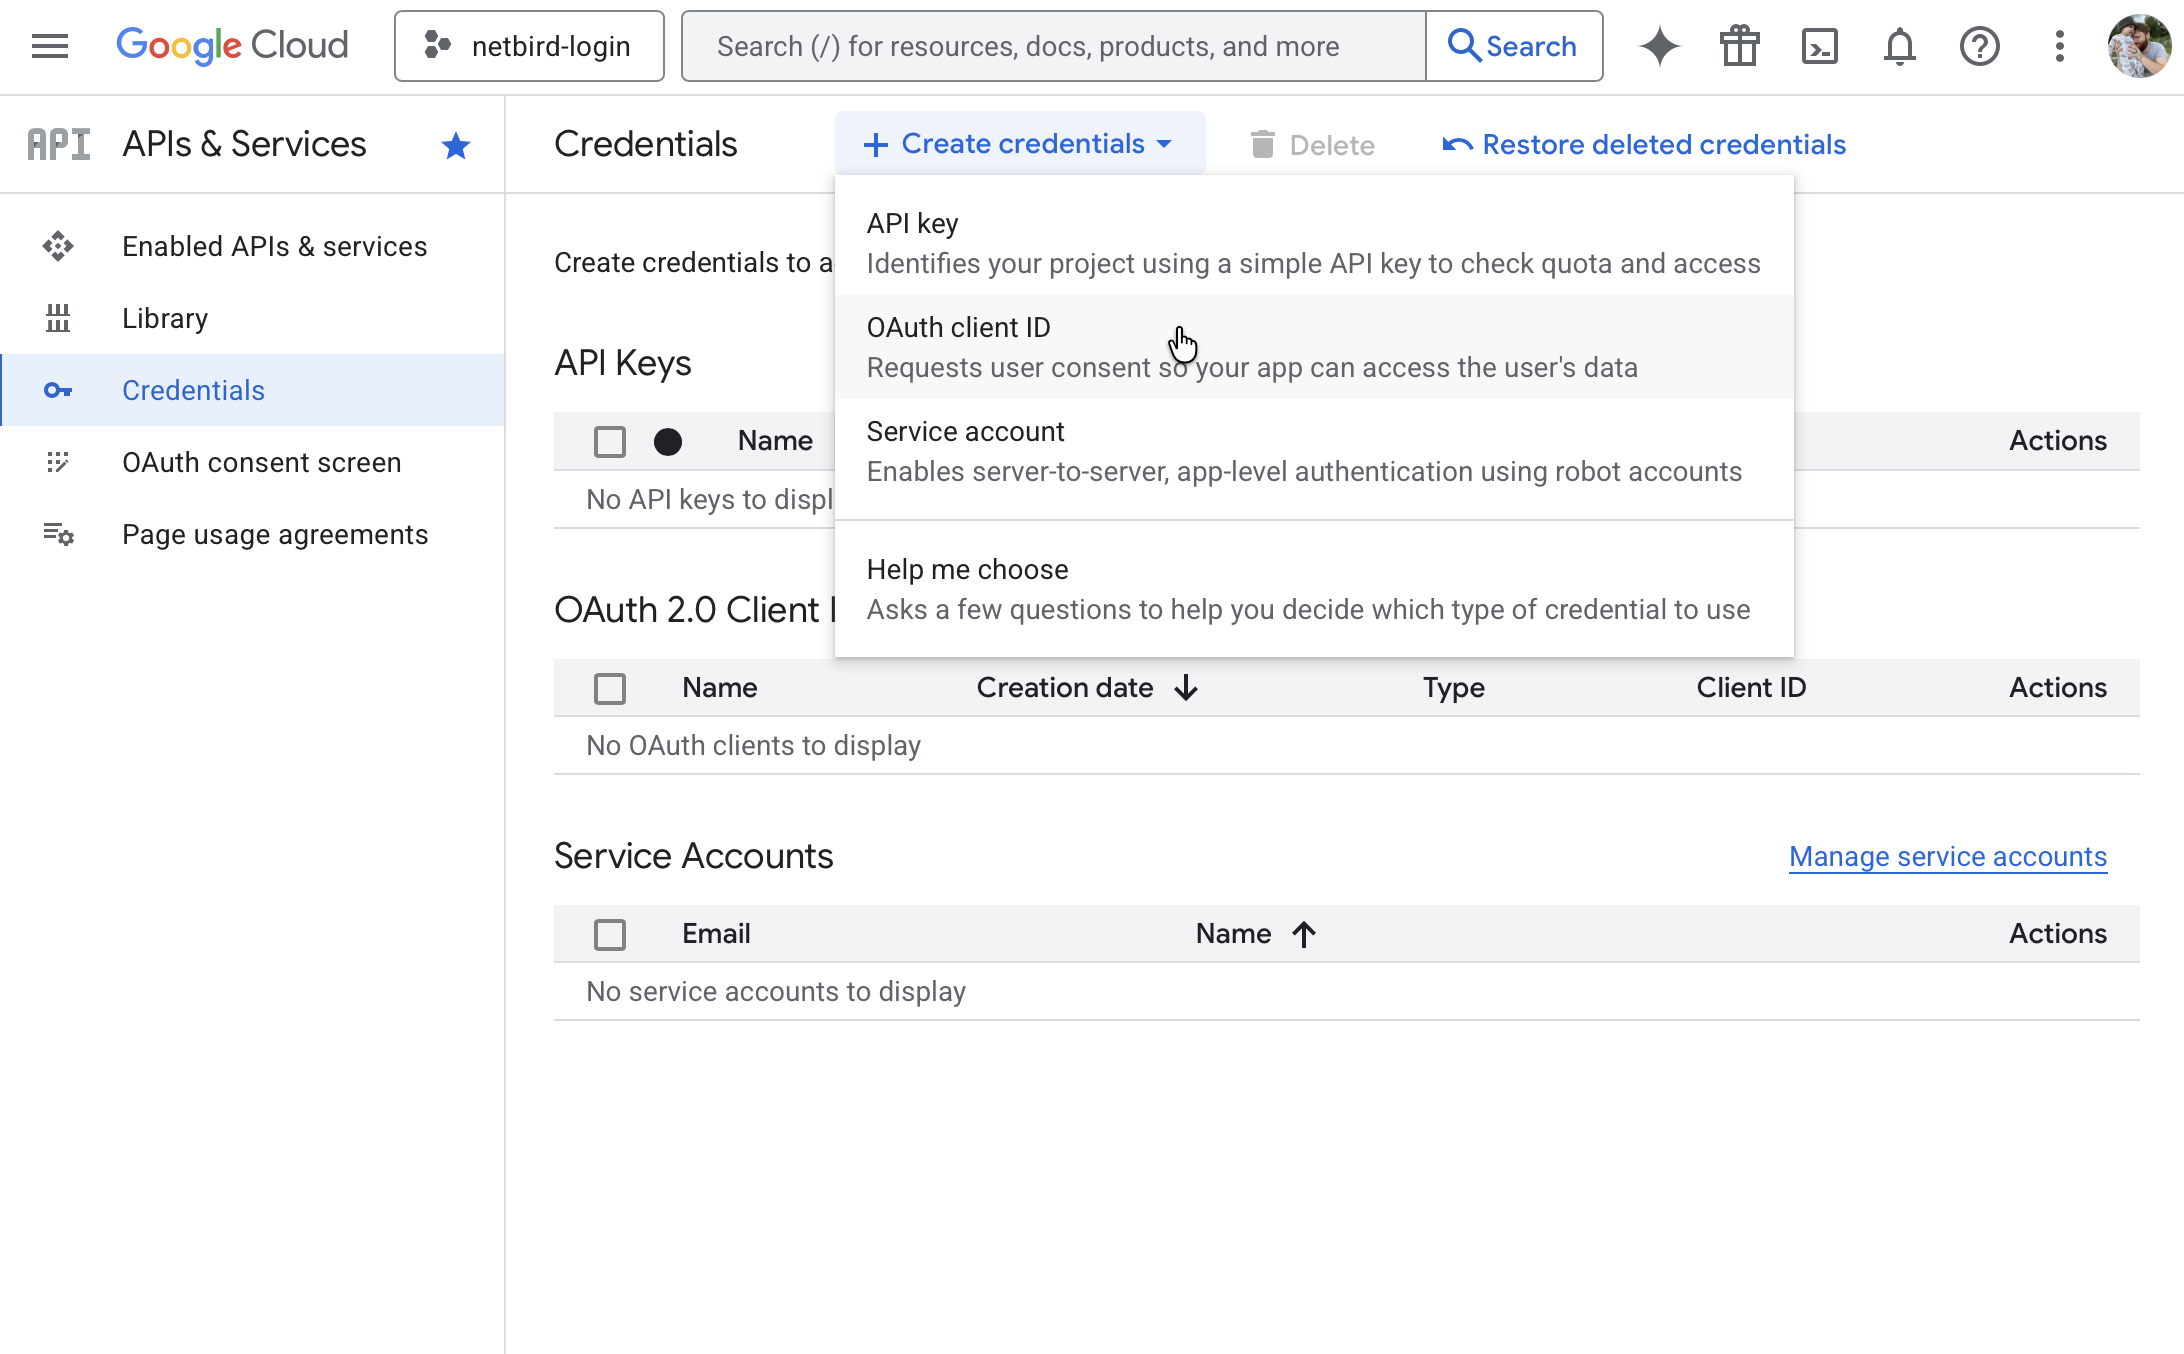
Task: Check the OAuth clients select-all checkbox
Action: [x=609, y=688]
